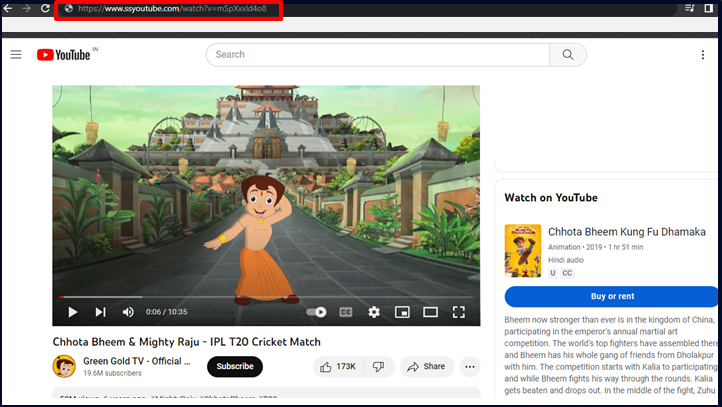Go forward with the browser forward arrow

[26, 8]
